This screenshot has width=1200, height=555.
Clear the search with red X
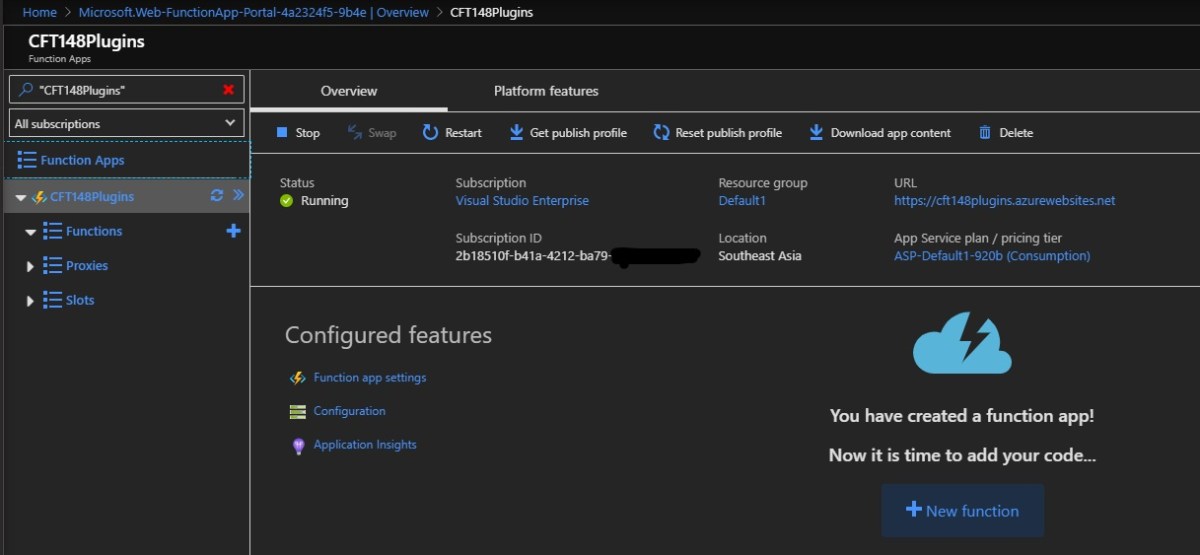[228, 90]
